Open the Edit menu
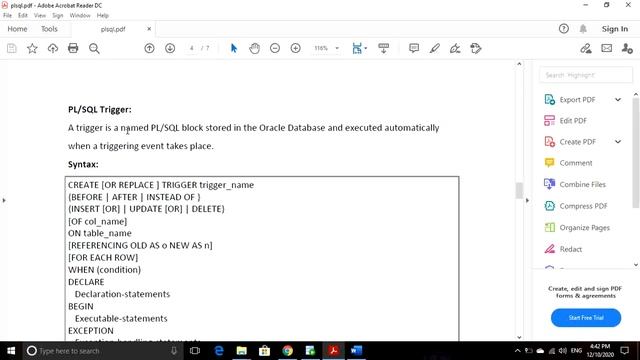 pos(23,16)
